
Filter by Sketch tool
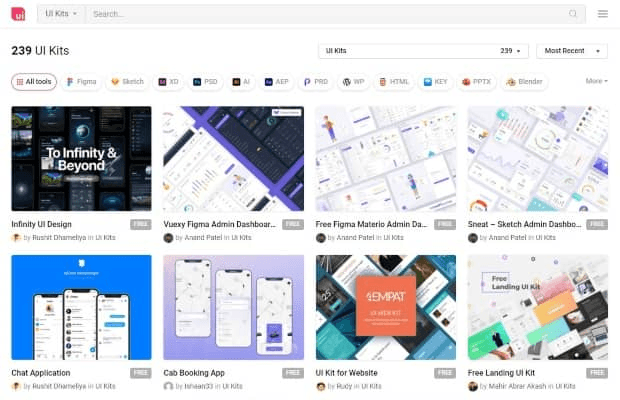127,82
